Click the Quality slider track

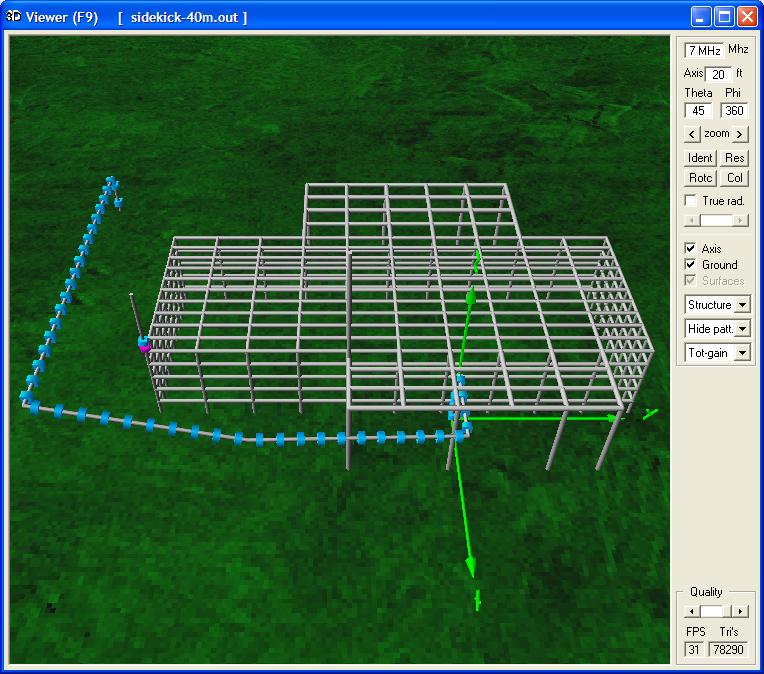[x=716, y=611]
